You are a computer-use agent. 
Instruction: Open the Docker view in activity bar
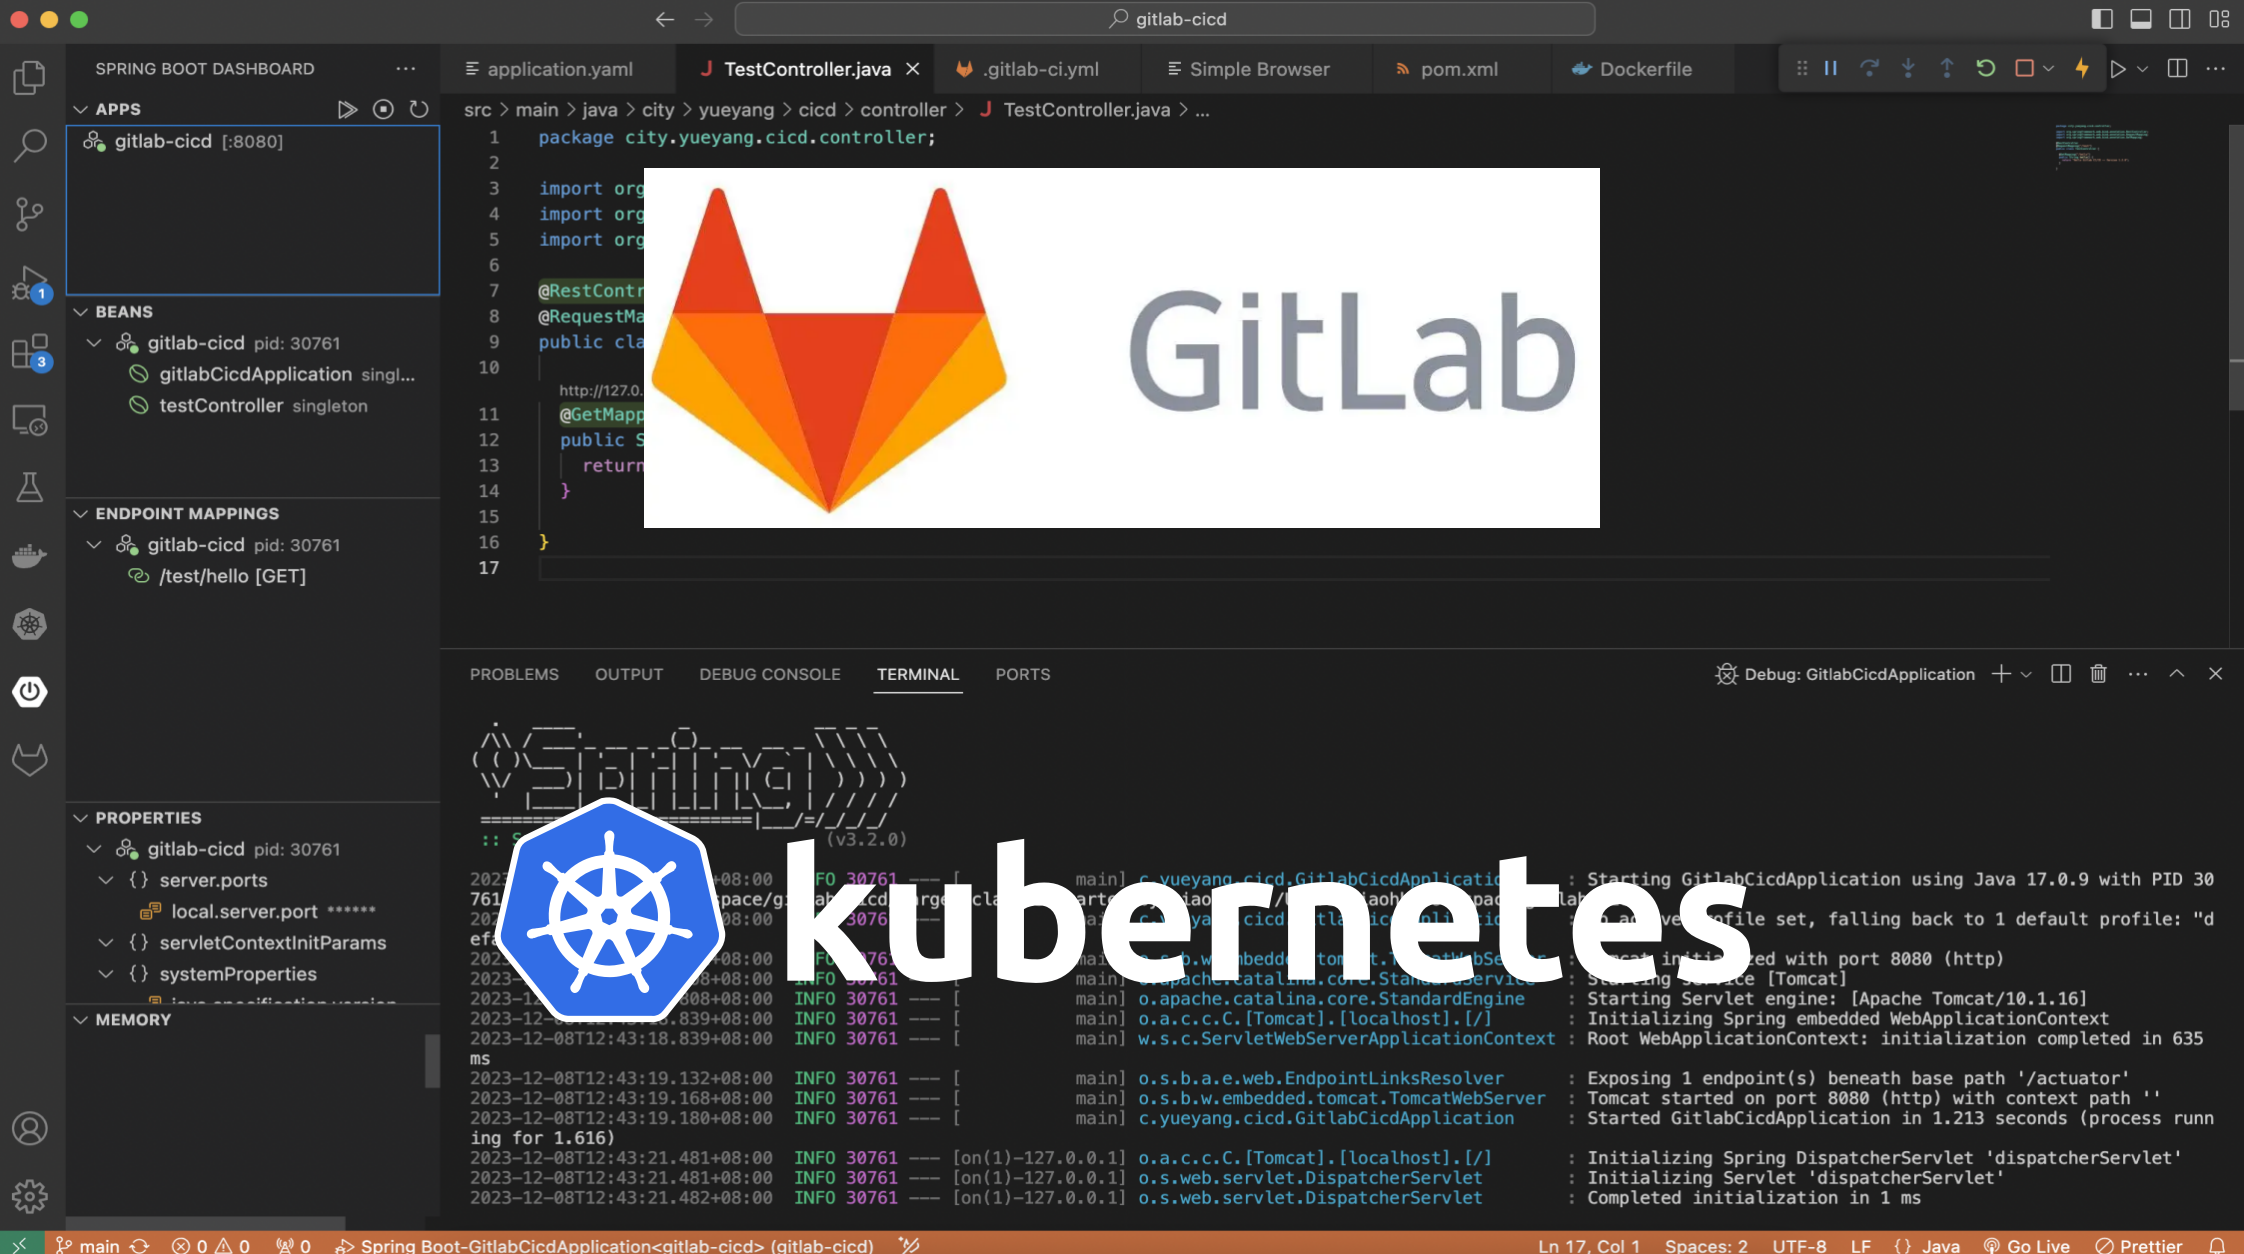[x=30, y=555]
